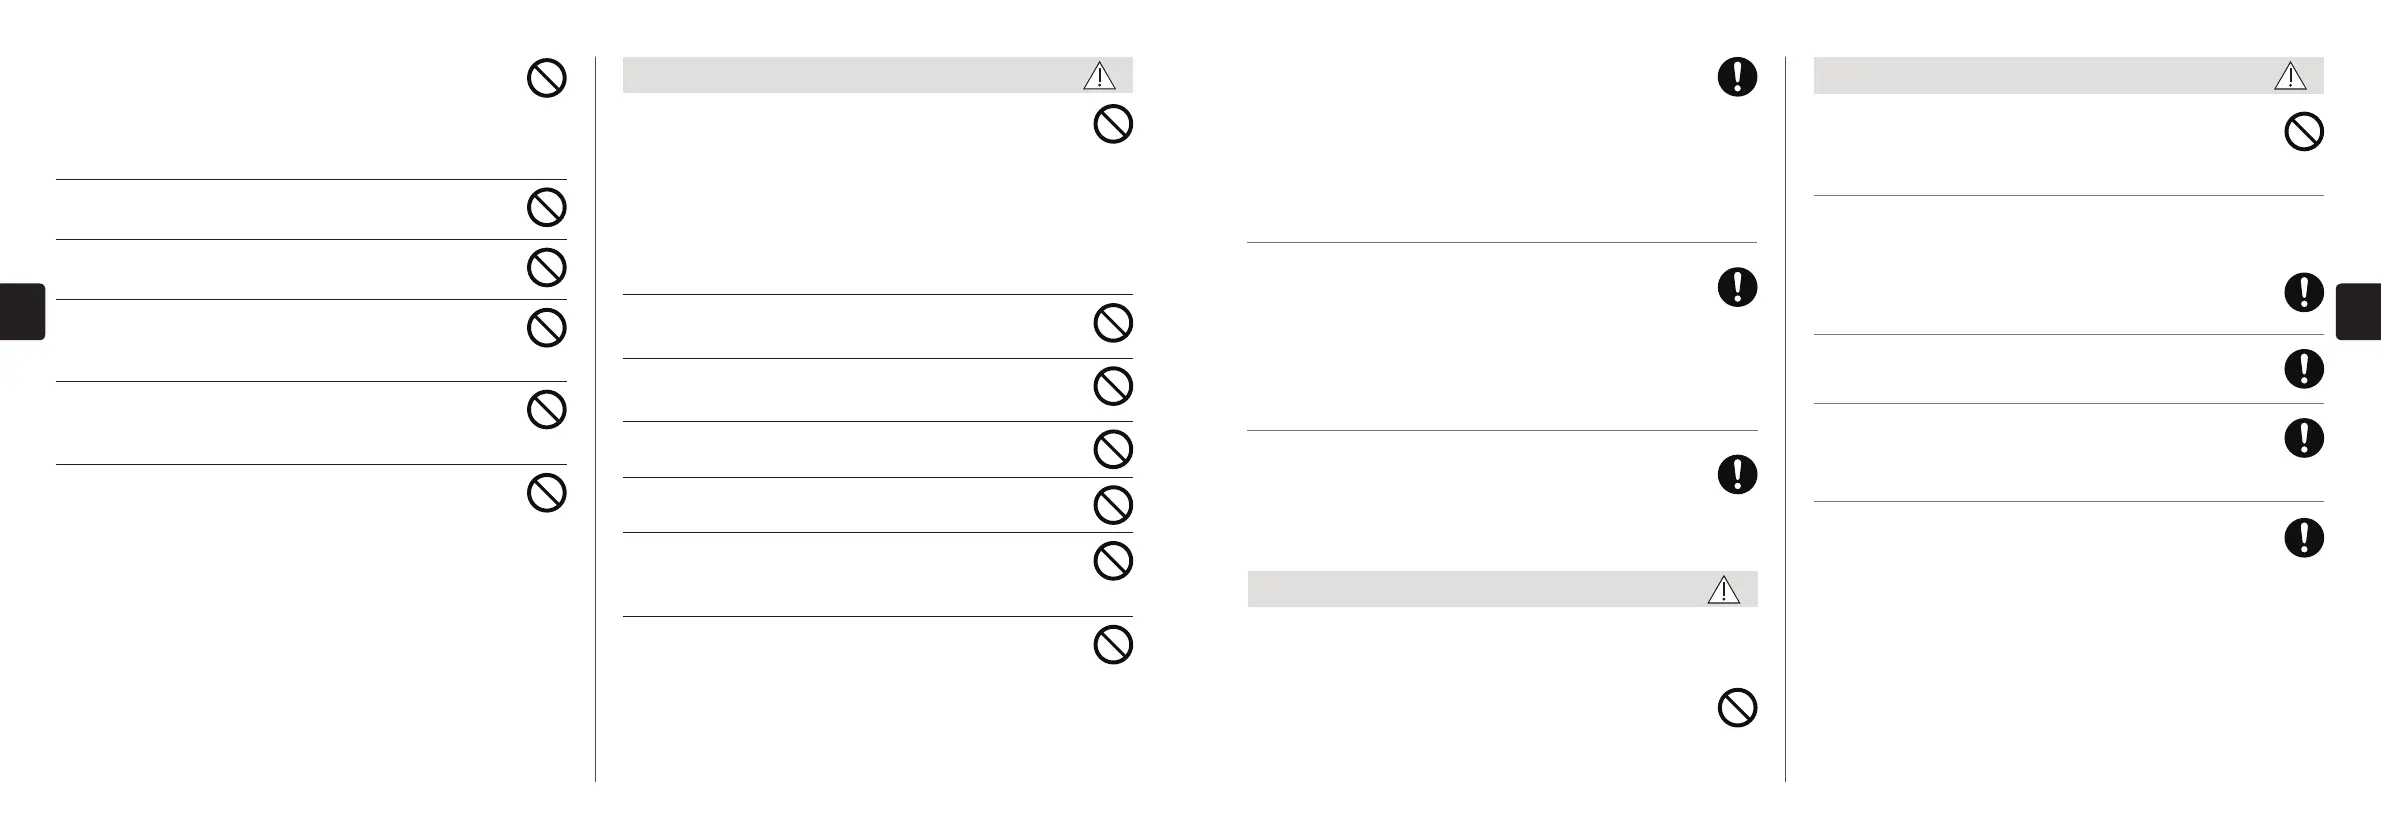The height and width of the screenshot is (822, 2381).
Task: Click the topmost exclamation icon in the third column
Action: pos(1737,77)
